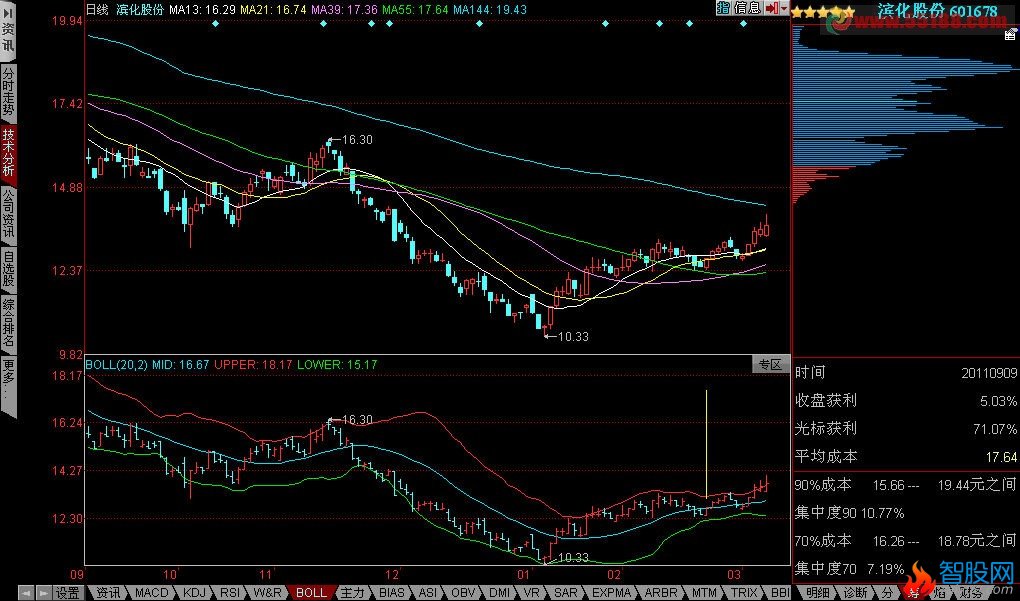Image resolution: width=1020 pixels, height=601 pixels.
Task: Click the five-star rating icons
Action: 823,12
